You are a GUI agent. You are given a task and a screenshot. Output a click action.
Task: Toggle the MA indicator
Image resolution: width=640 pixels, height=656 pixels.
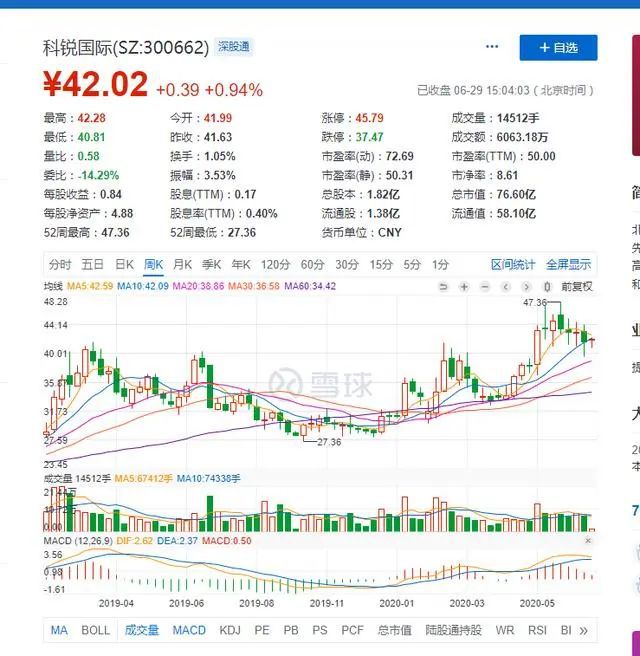pyautogui.click(x=59, y=630)
